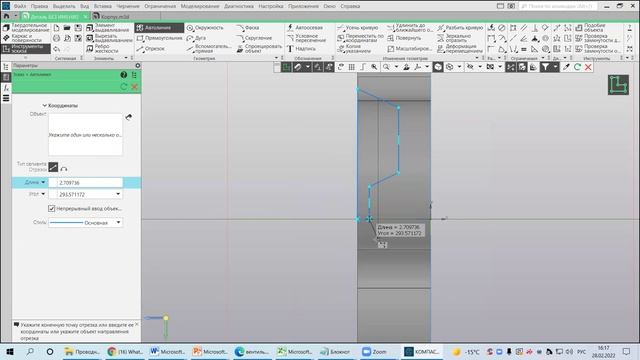
Task: Open the Длина label dropdown arrow
Action: pyautogui.click(x=43, y=182)
